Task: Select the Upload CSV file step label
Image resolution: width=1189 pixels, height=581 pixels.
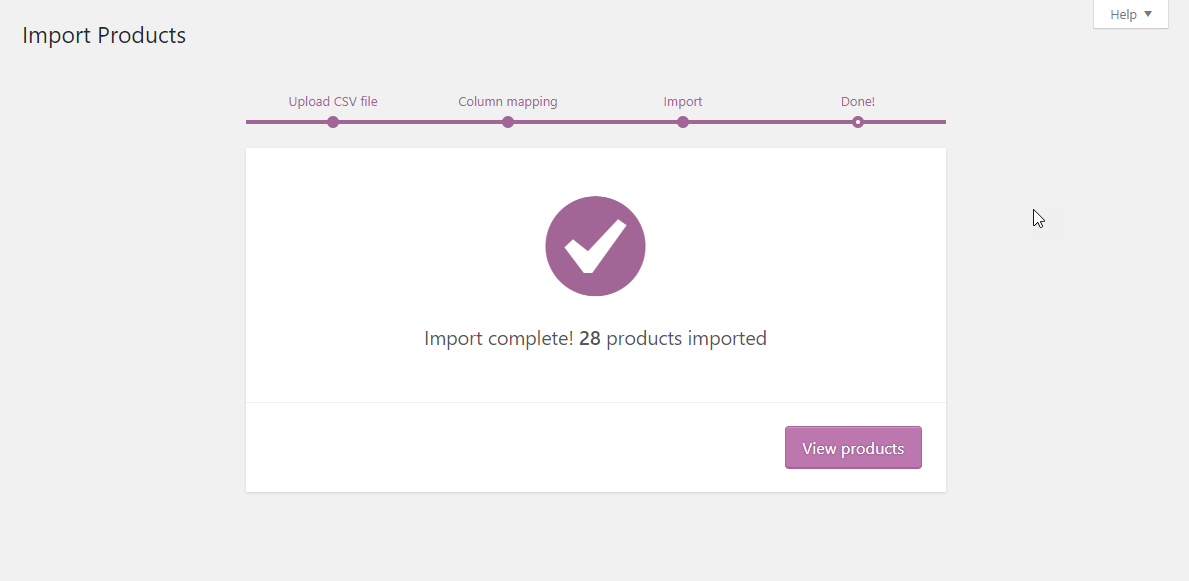Action: tap(333, 102)
